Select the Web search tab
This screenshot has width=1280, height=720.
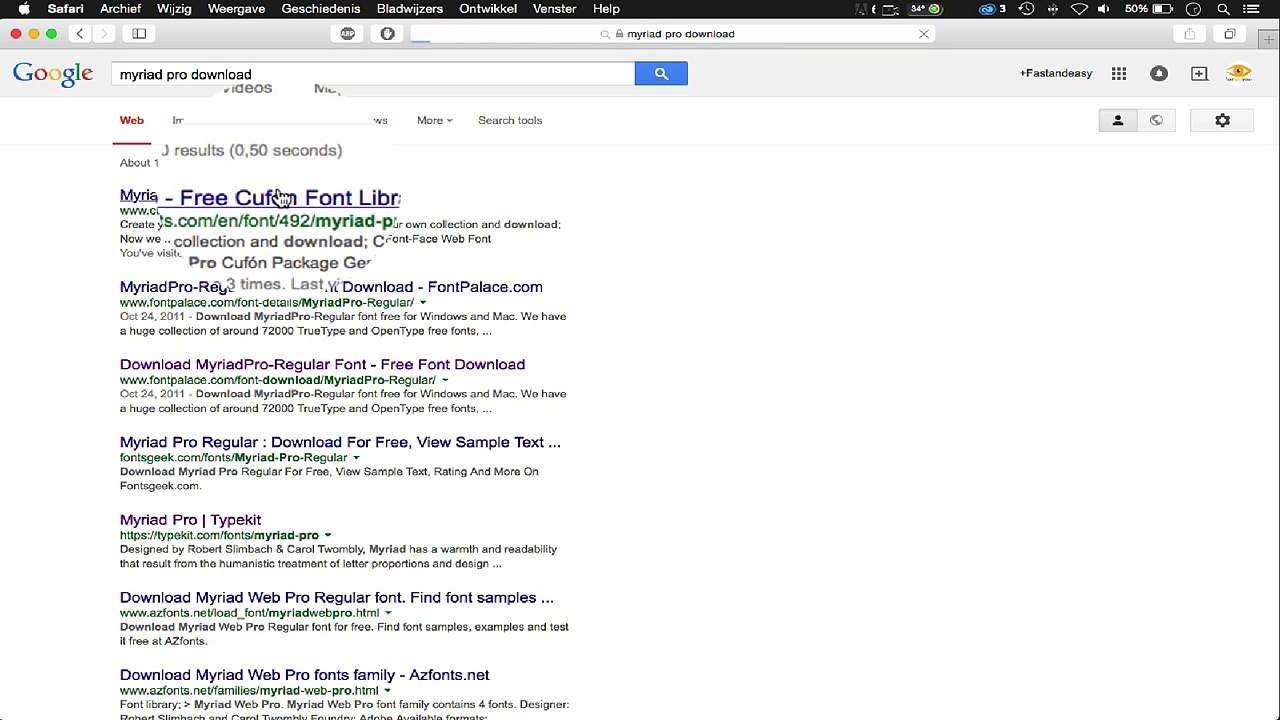click(132, 120)
